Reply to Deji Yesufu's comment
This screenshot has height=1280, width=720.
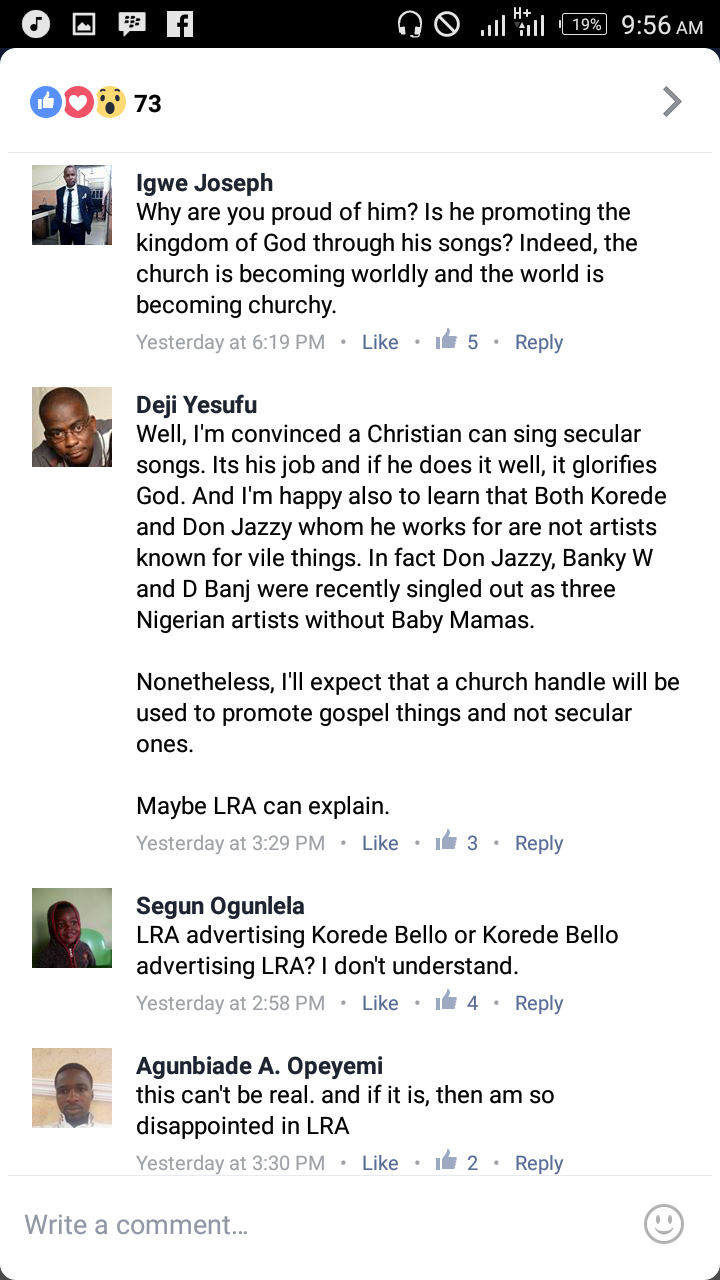point(539,843)
